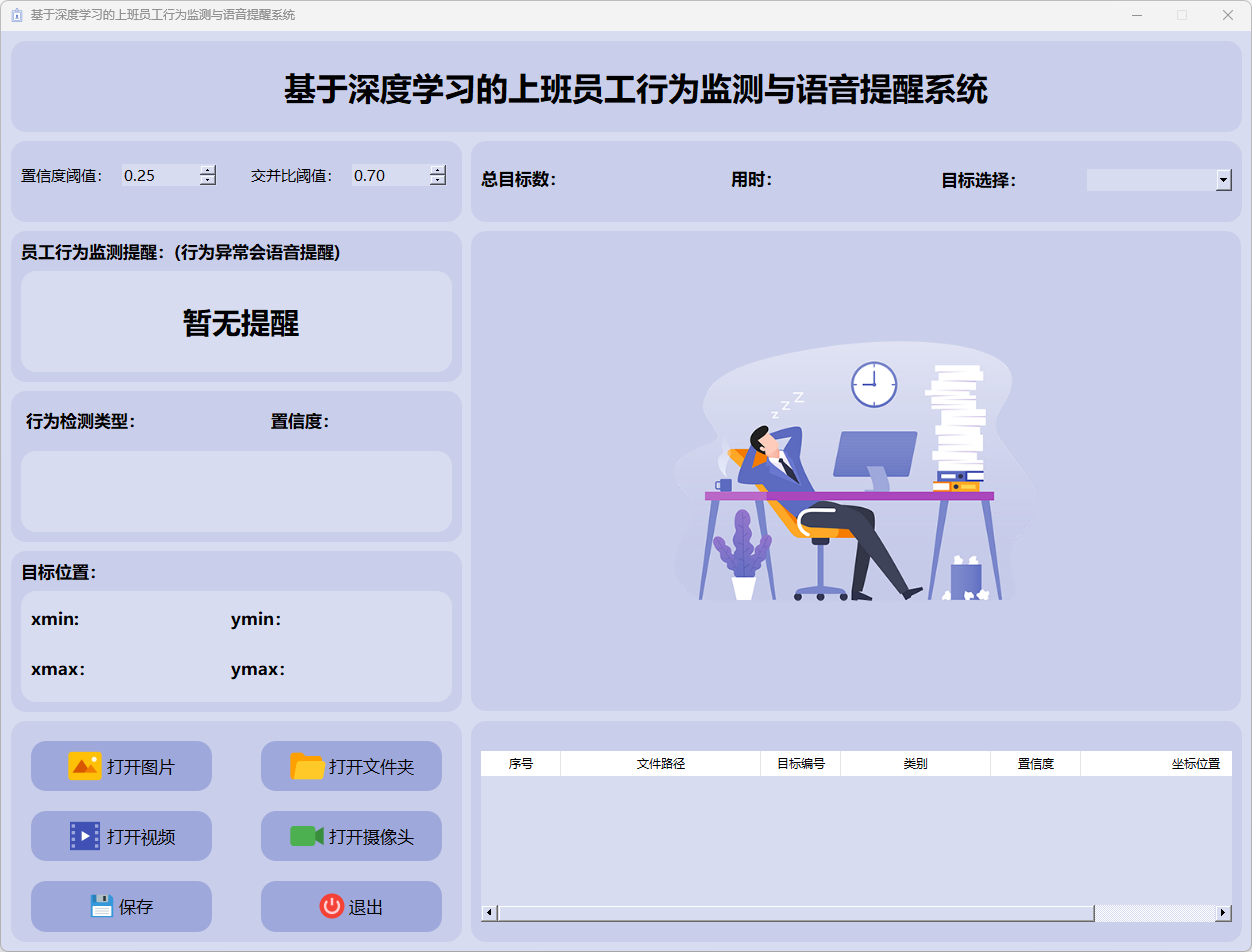Click the 目标编号 column header
Screen dimensions: 1252x952
pos(801,763)
